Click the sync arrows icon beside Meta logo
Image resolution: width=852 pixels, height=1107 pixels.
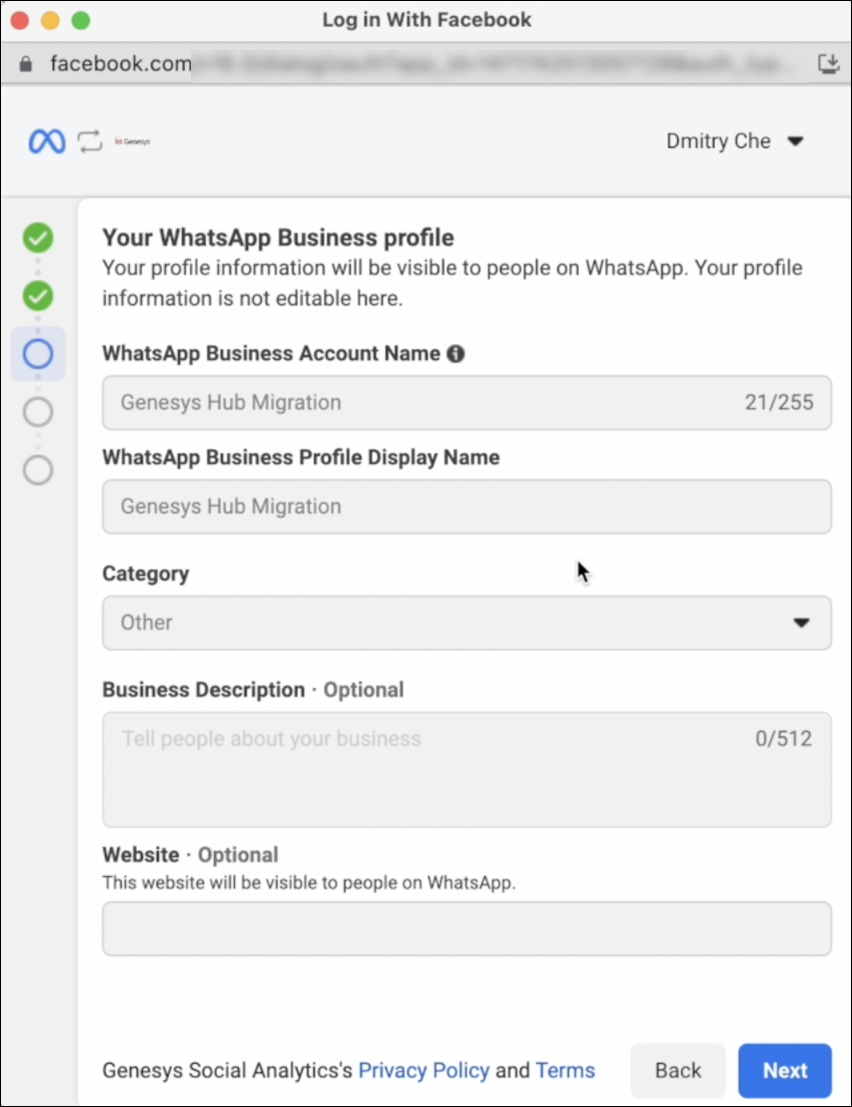(x=90, y=142)
